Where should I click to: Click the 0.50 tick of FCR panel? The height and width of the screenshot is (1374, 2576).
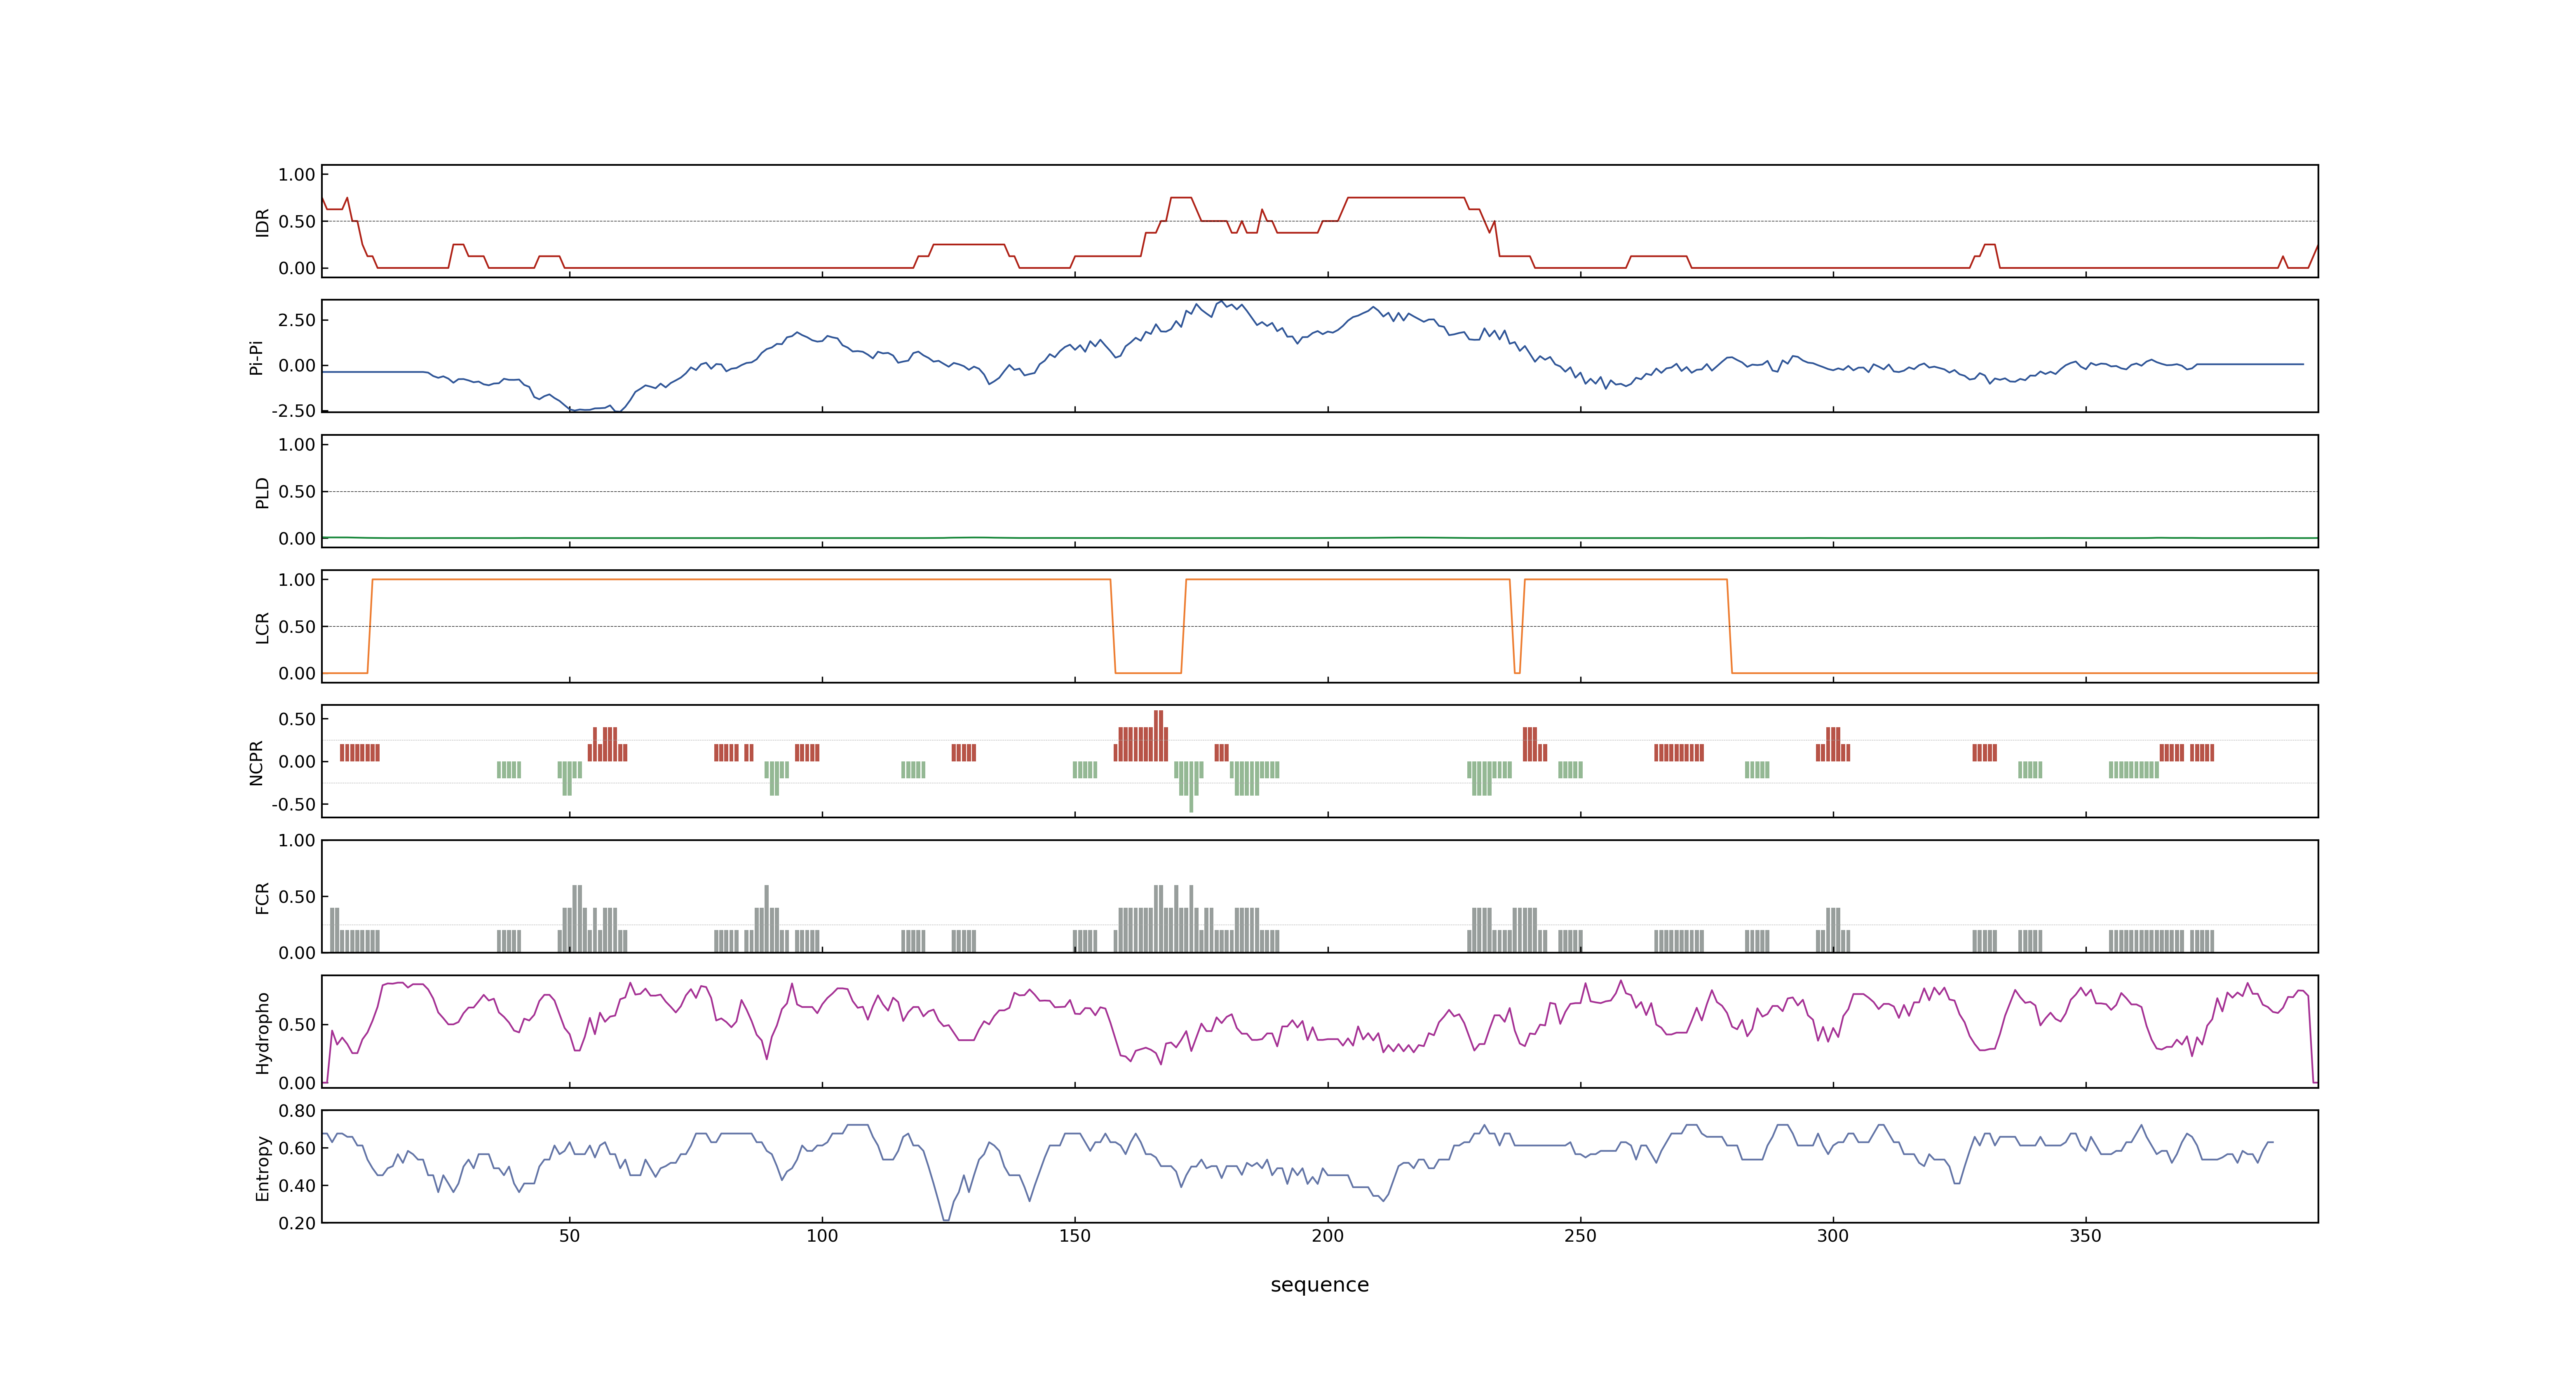click(x=297, y=897)
